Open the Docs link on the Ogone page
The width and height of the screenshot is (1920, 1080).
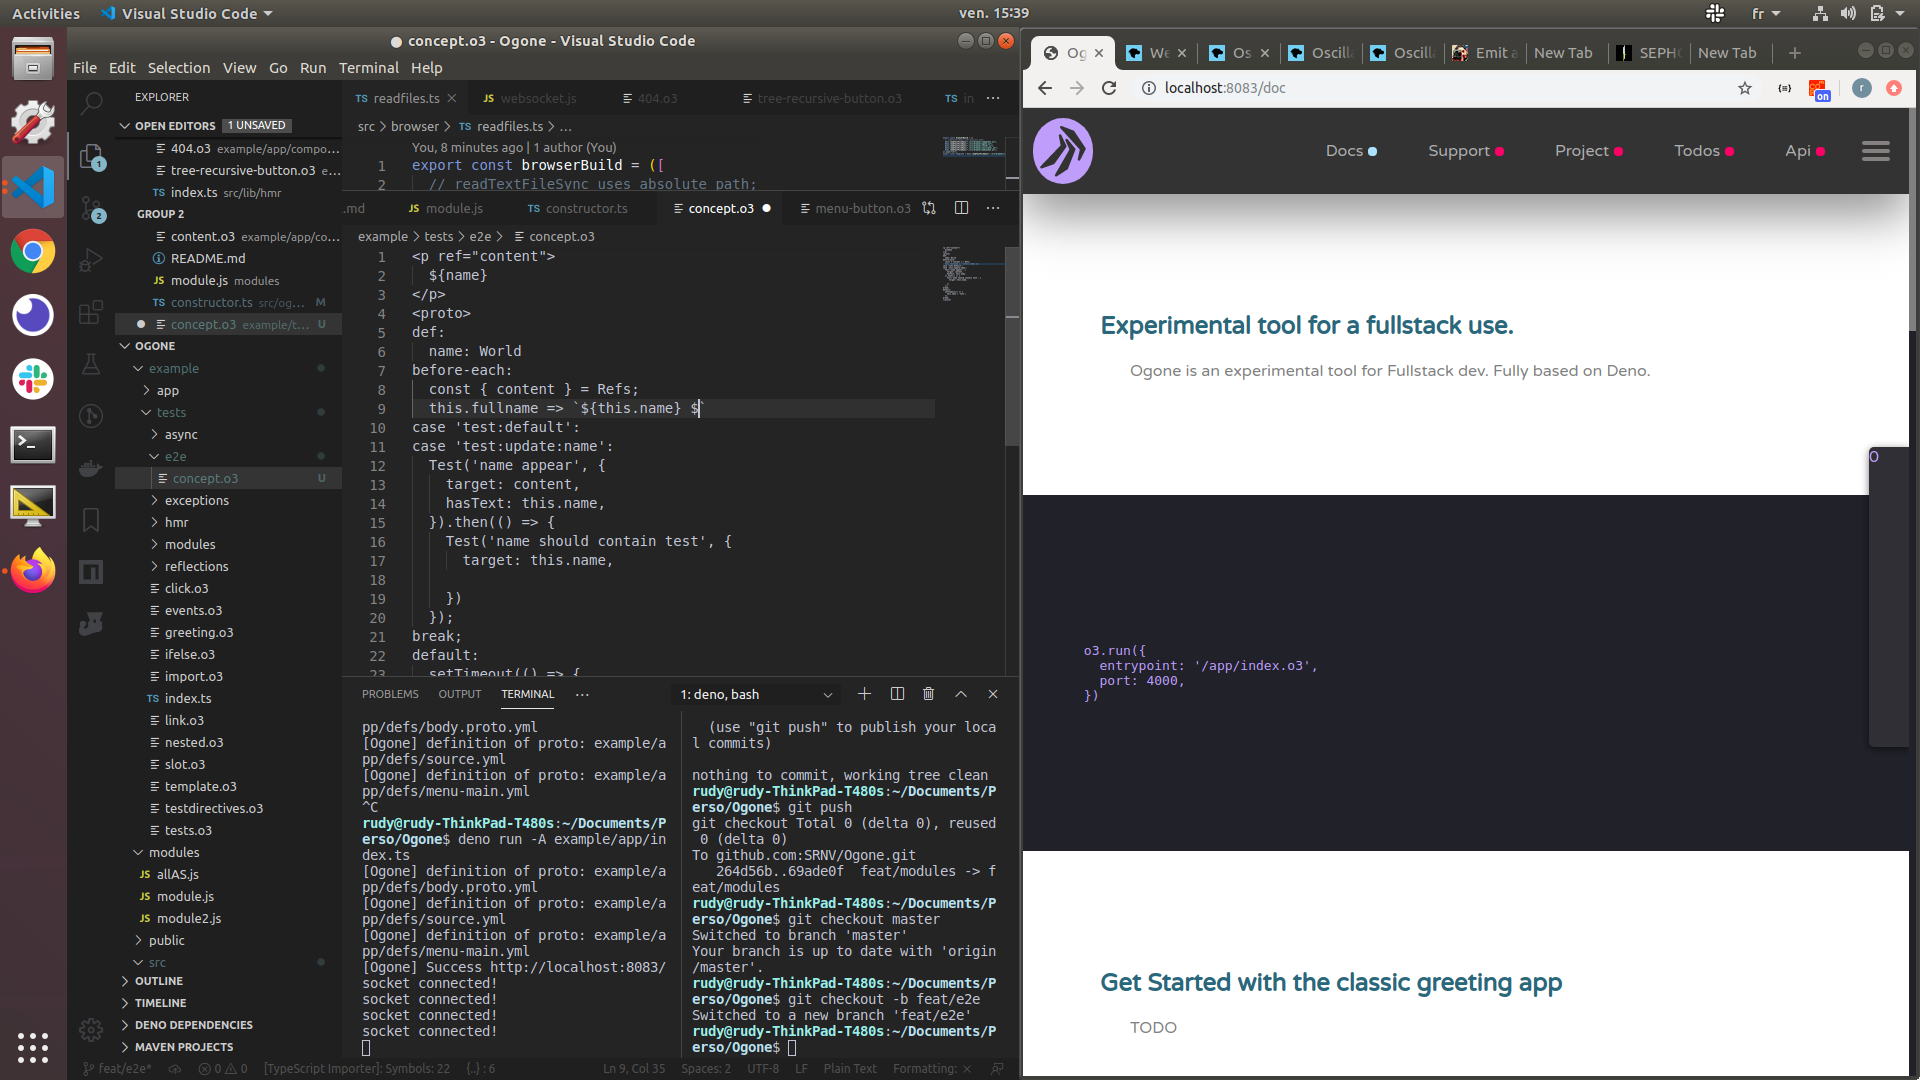[1345, 150]
